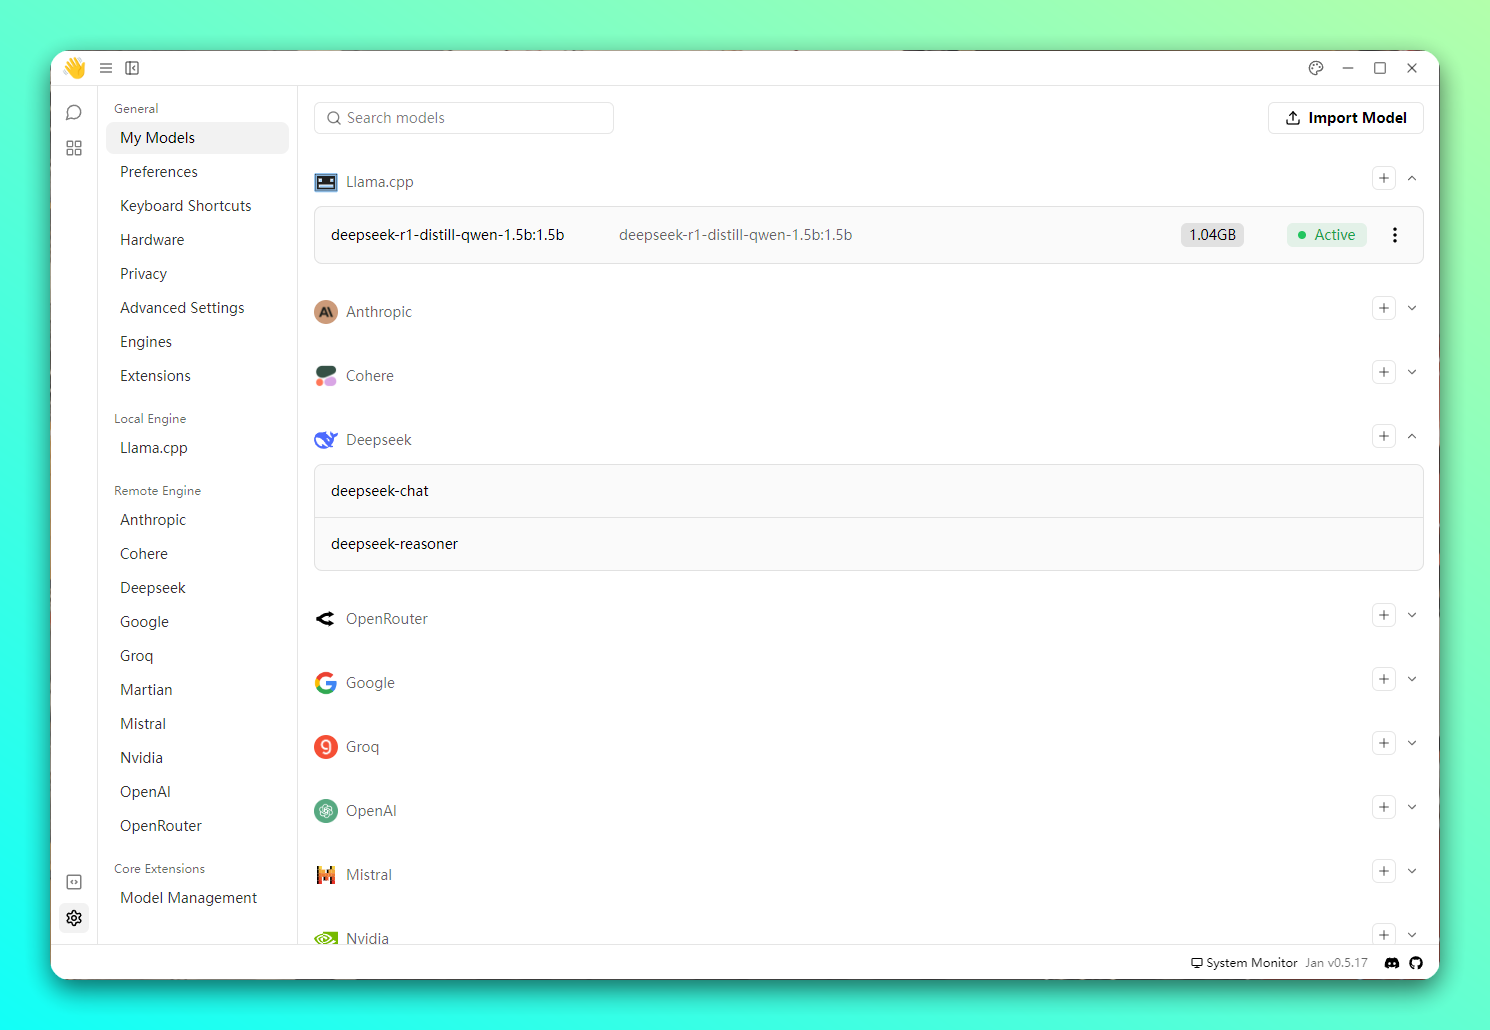
Task: Open the Discord icon in status bar
Action: click(1392, 963)
